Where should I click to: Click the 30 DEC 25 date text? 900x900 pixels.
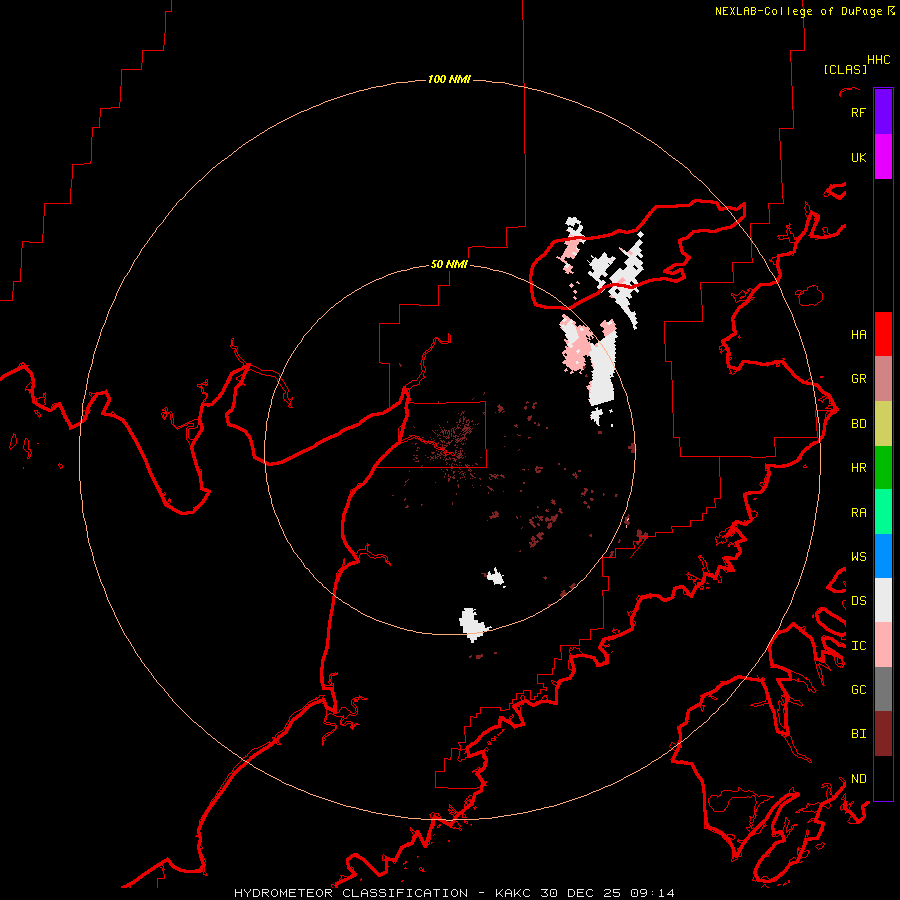coord(581,893)
